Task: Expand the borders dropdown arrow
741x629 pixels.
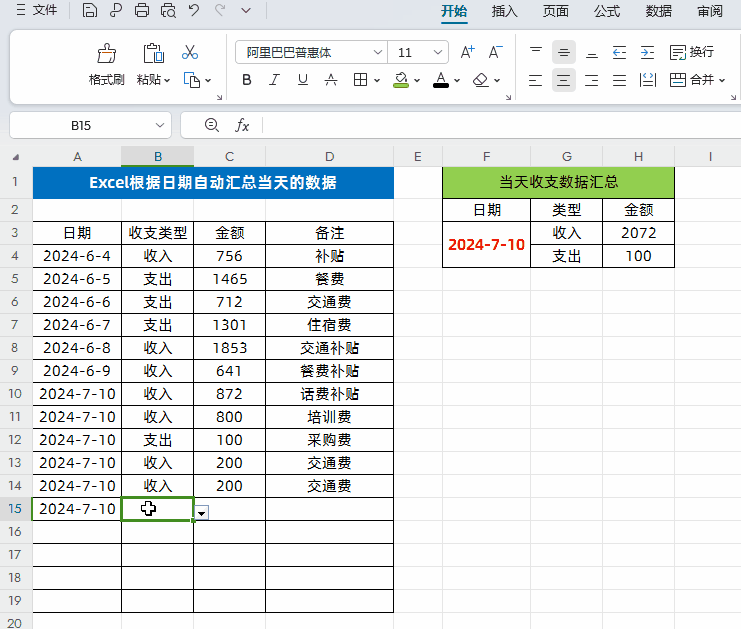Action: 377,80
